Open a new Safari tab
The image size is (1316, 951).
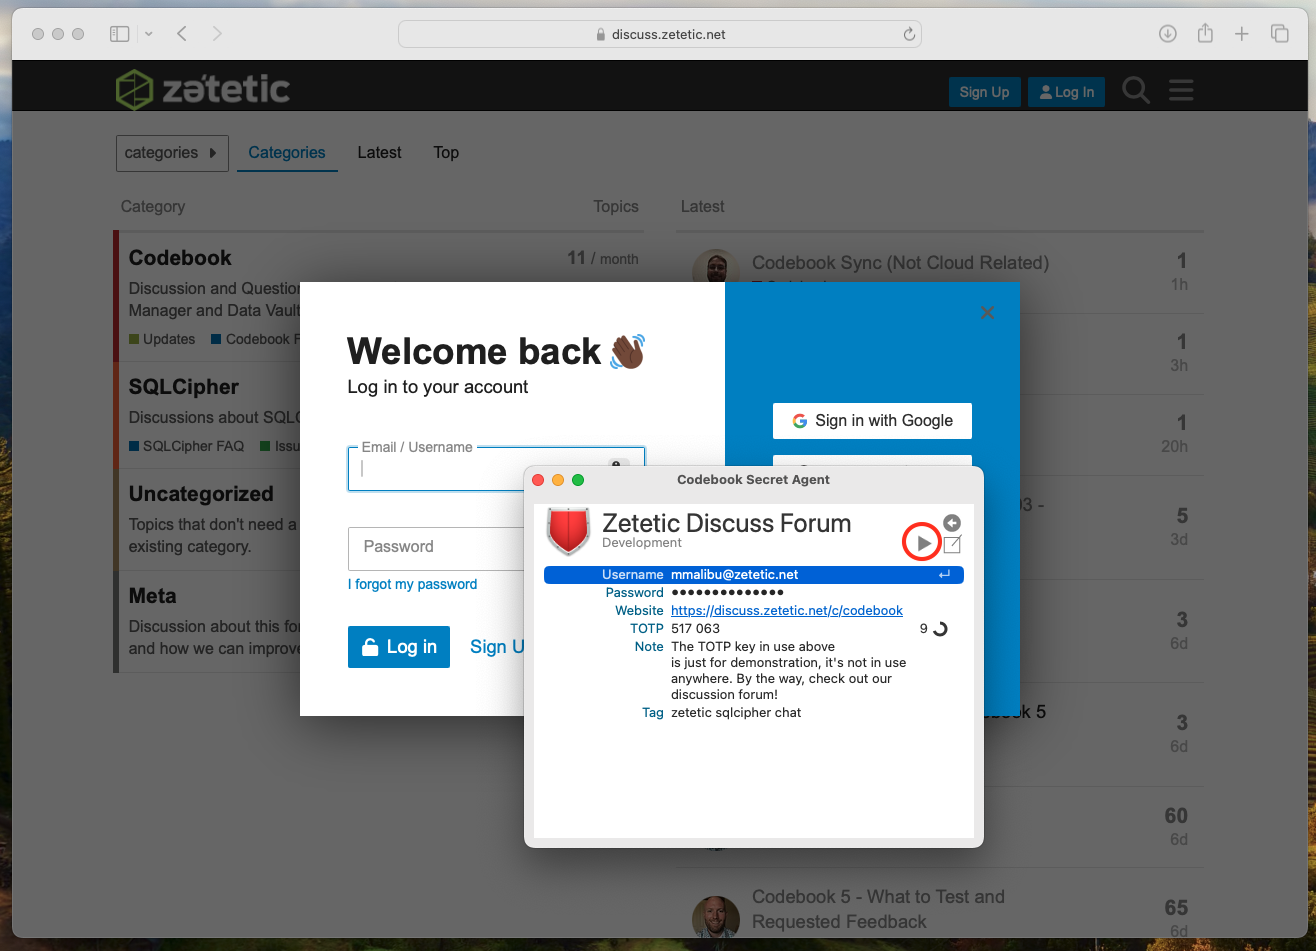point(1241,34)
